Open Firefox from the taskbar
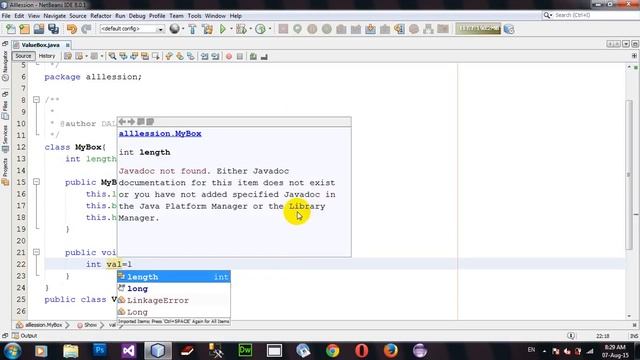Screen dimensions: 640x360 391,351
